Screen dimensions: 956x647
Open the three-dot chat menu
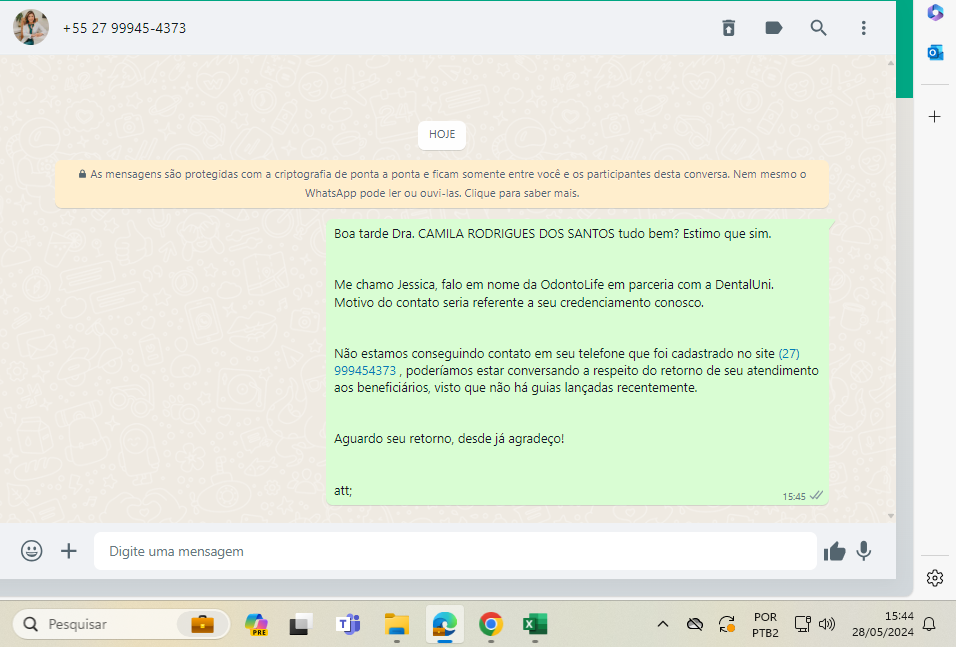click(x=863, y=28)
